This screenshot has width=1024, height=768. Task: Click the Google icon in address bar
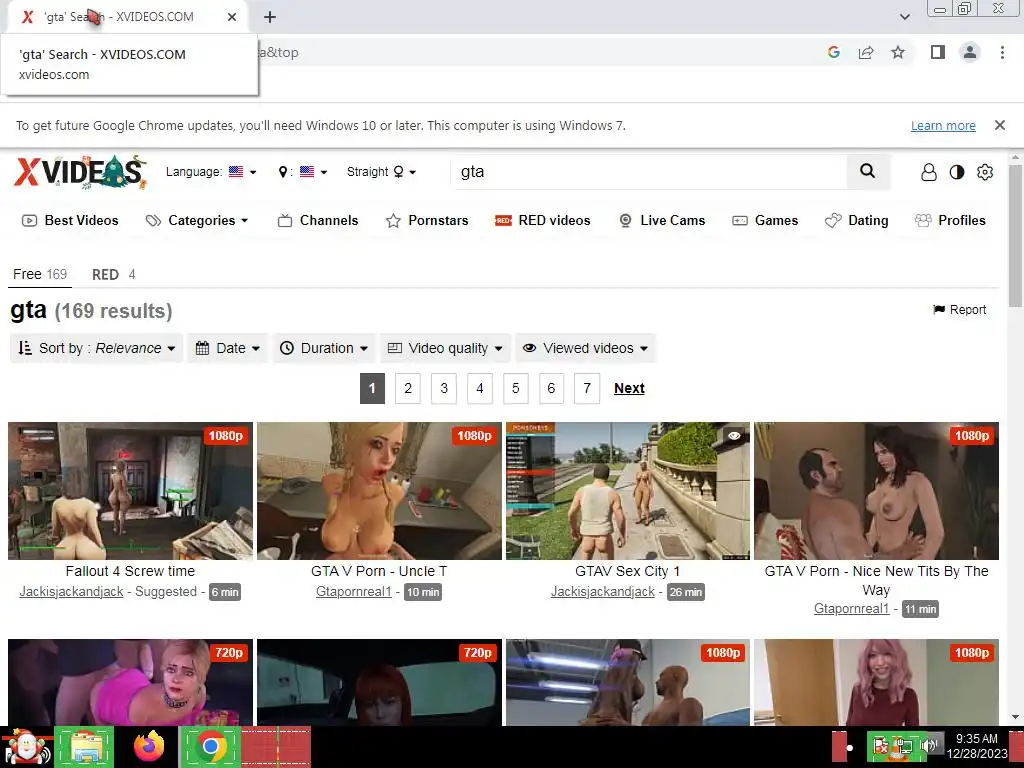(x=833, y=52)
